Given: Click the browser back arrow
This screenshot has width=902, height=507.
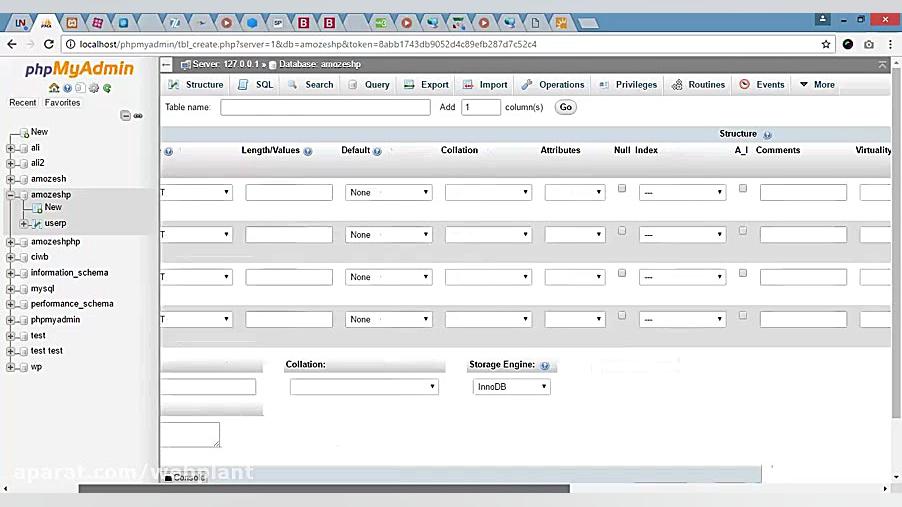Looking at the screenshot, I should 12,44.
